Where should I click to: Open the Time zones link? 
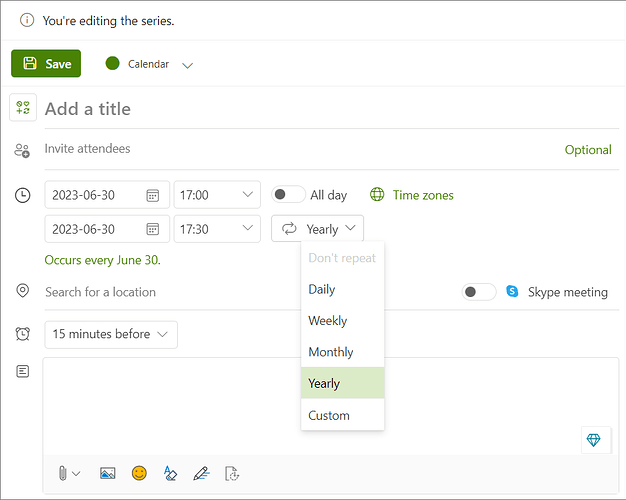tap(423, 195)
